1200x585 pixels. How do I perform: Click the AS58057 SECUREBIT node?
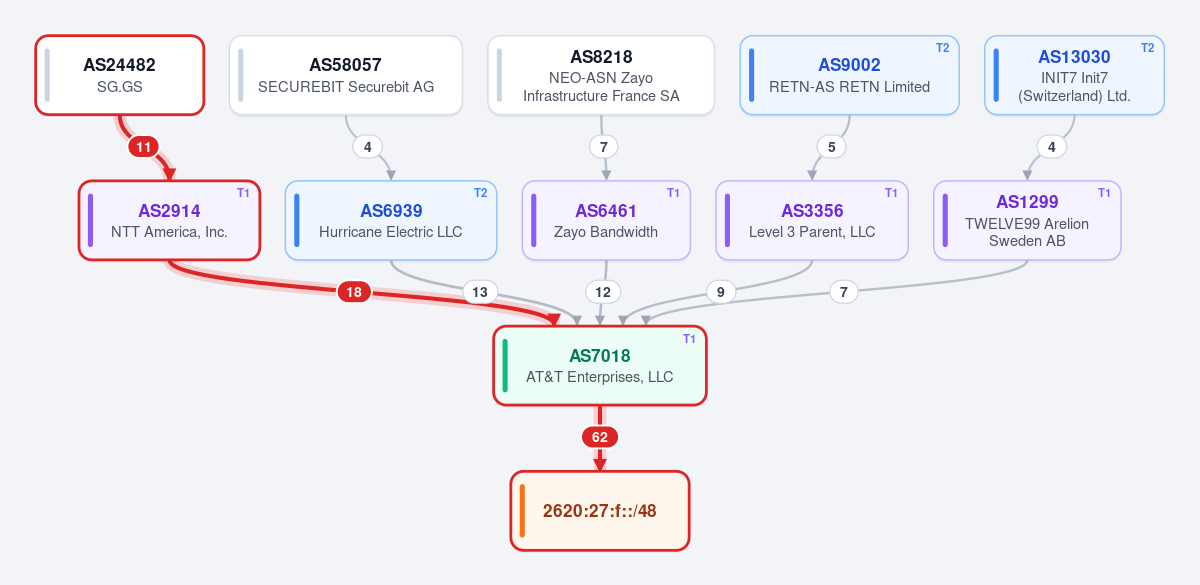click(346, 75)
